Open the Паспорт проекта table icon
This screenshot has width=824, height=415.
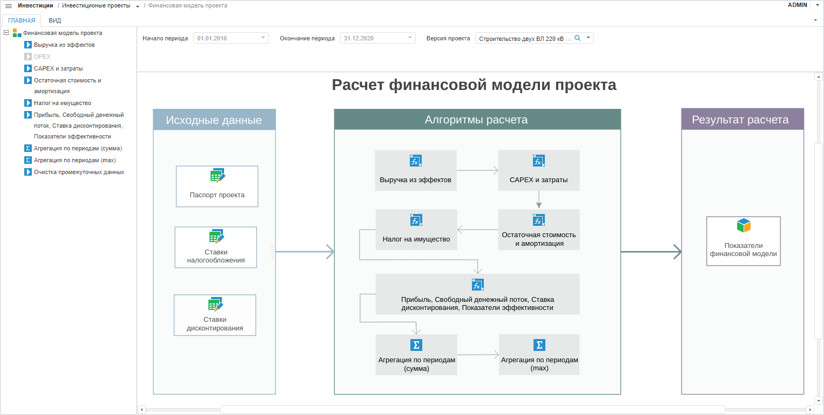217,175
